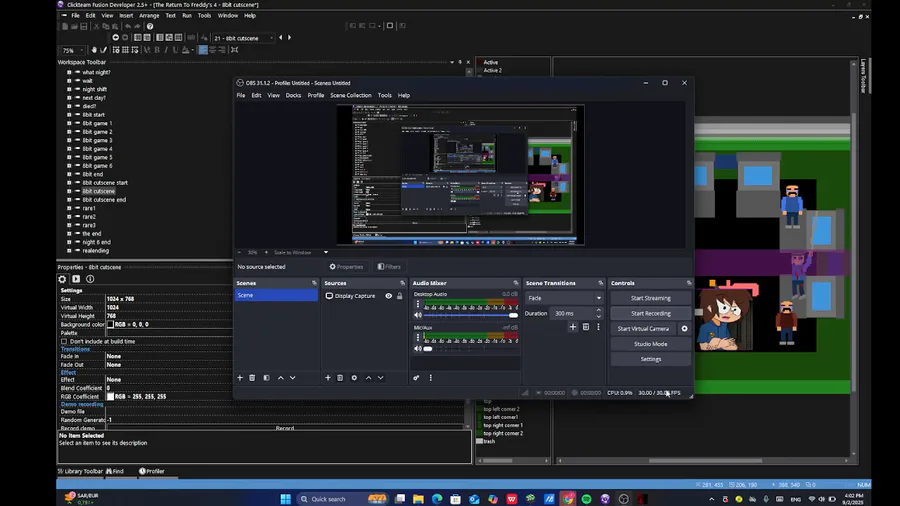The width and height of the screenshot is (900, 506).
Task: Move scene up in Scenes dock
Action: pyautogui.click(x=281, y=377)
